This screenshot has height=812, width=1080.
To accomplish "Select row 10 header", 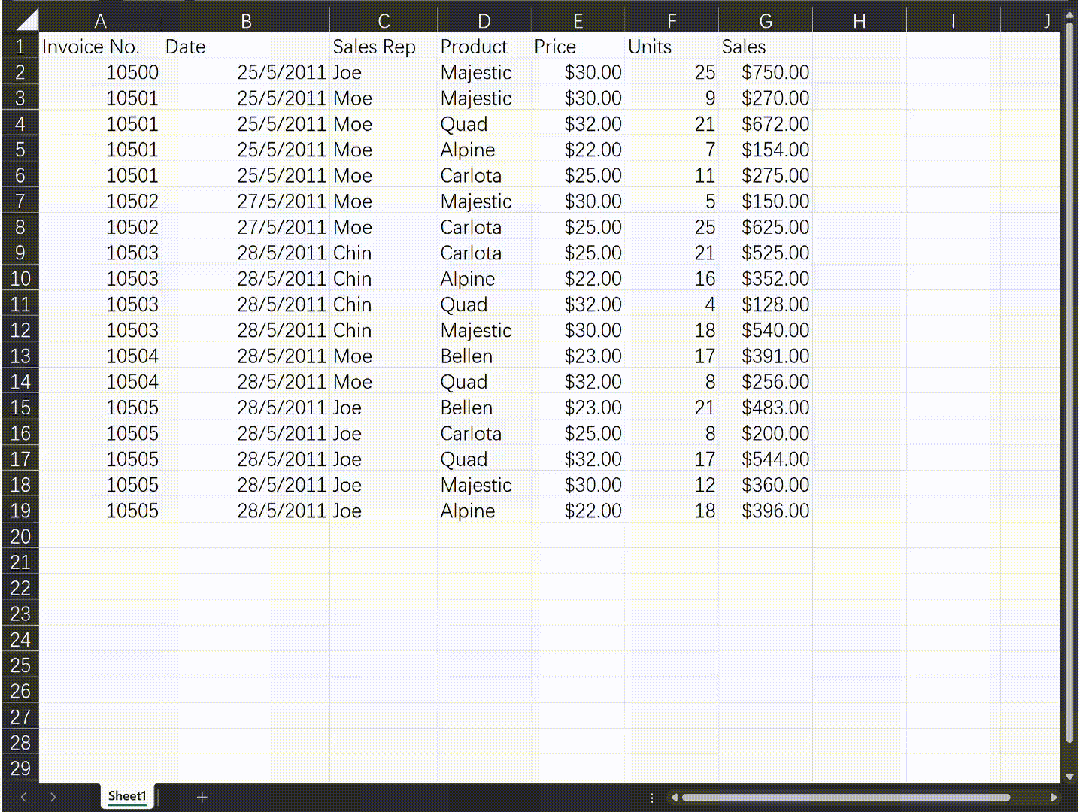I will click(x=20, y=279).
